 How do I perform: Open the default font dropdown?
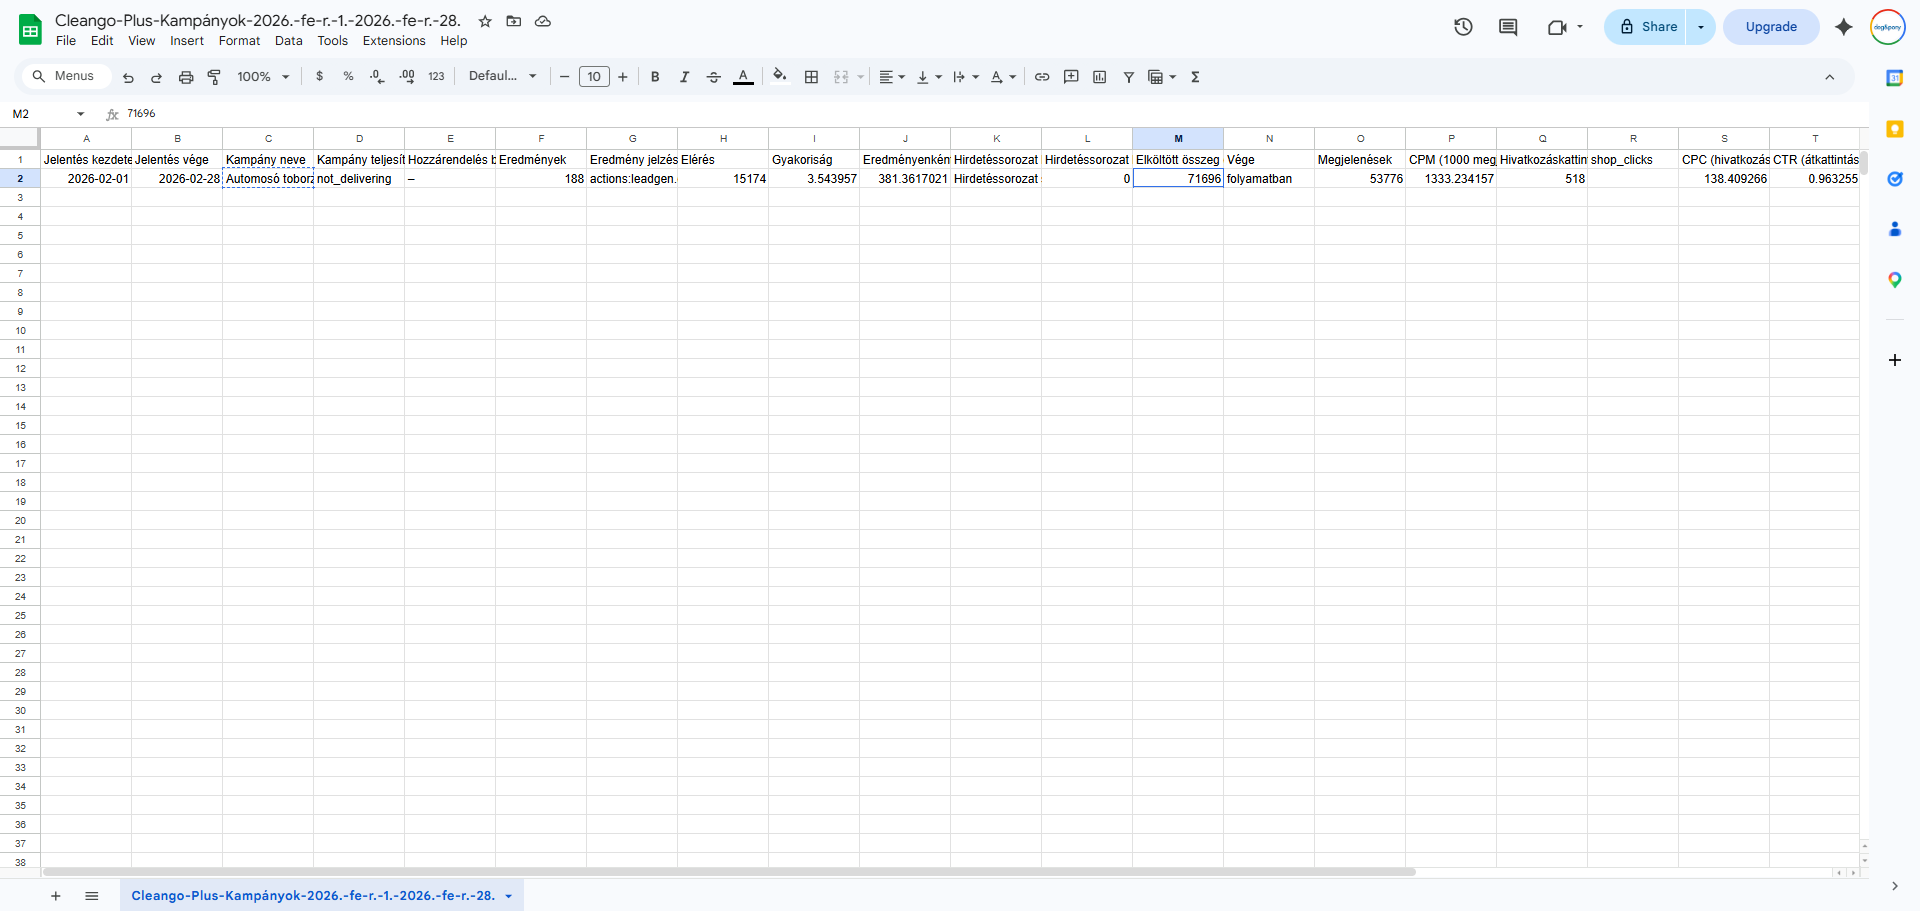pyautogui.click(x=503, y=76)
